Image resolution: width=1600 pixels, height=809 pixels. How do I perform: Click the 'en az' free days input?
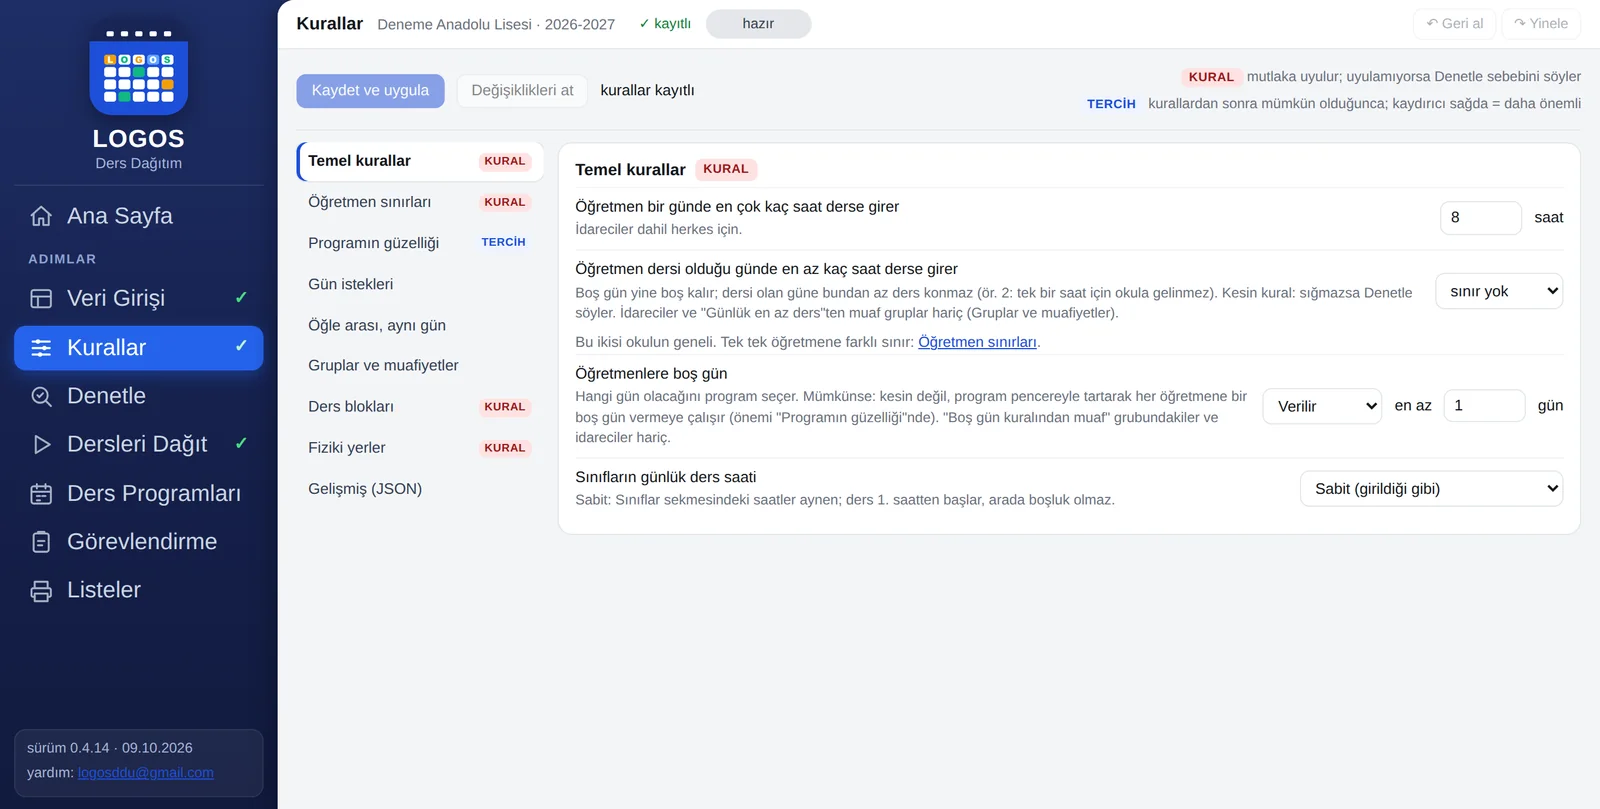pos(1484,405)
